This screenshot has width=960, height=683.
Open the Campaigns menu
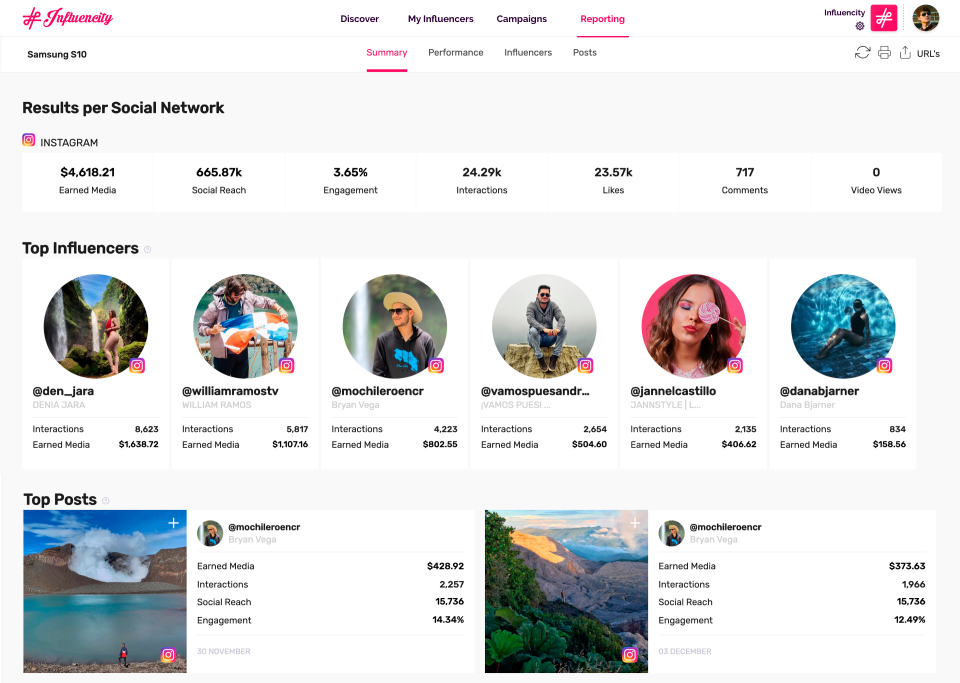tap(520, 18)
